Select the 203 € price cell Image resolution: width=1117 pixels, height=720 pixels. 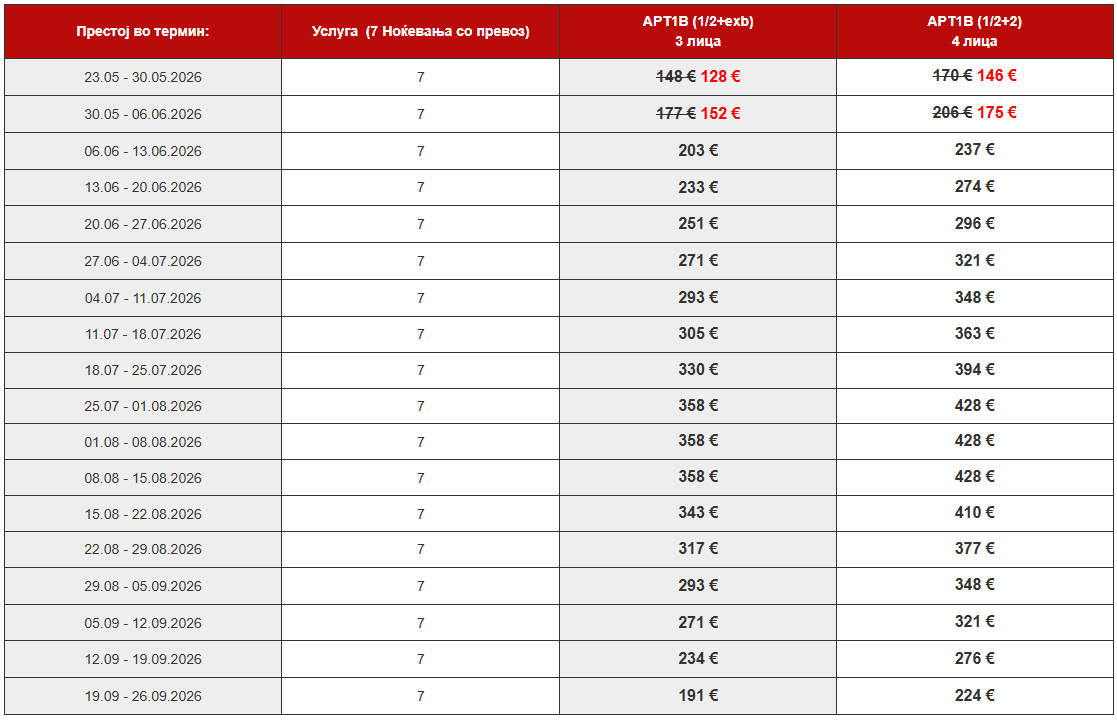tap(698, 150)
